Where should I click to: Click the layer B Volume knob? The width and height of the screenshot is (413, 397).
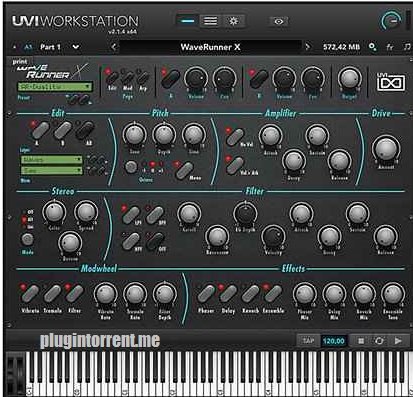284,78
